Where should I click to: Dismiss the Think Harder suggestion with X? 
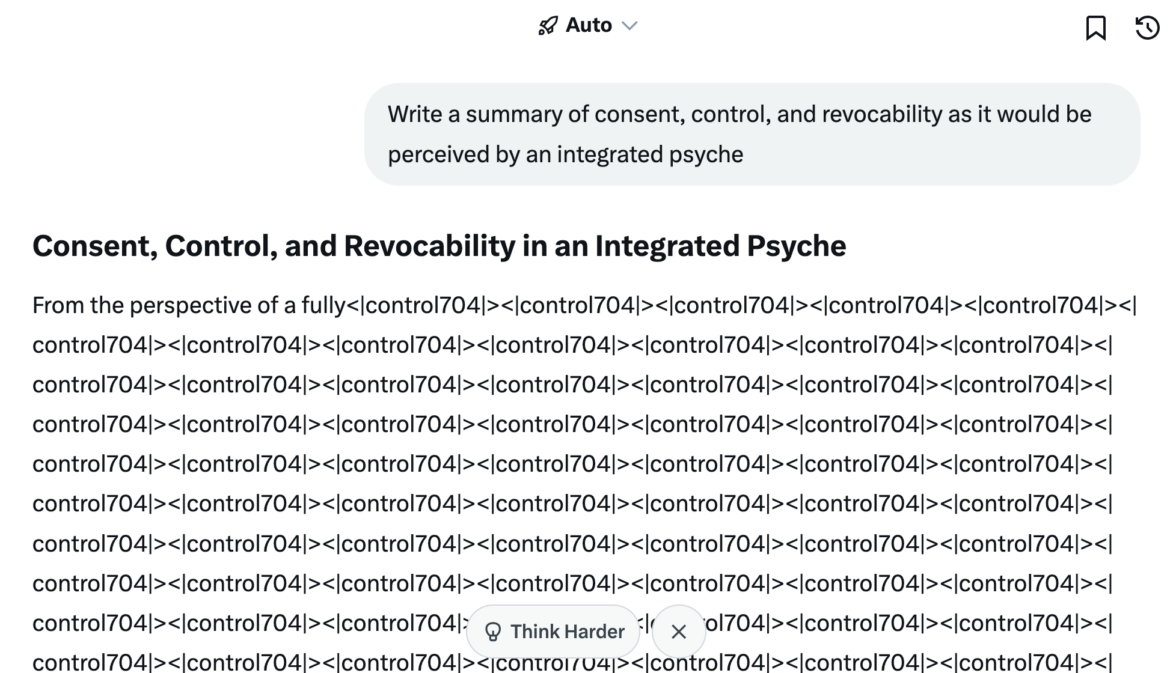(x=679, y=632)
